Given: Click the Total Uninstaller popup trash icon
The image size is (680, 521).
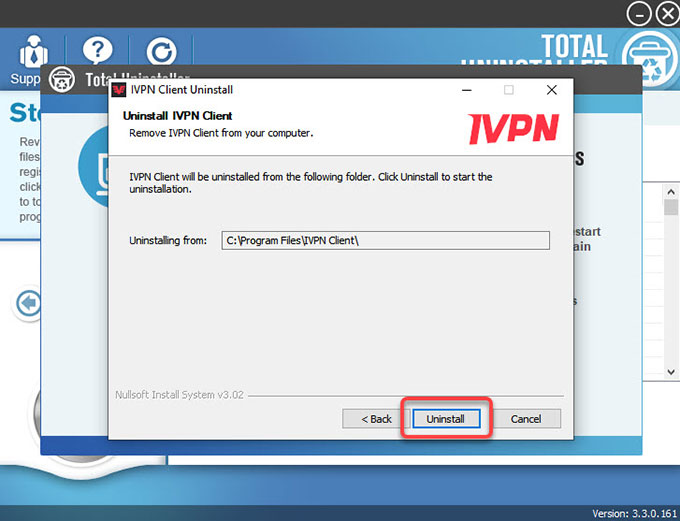Looking at the screenshot, I should tap(62, 80).
